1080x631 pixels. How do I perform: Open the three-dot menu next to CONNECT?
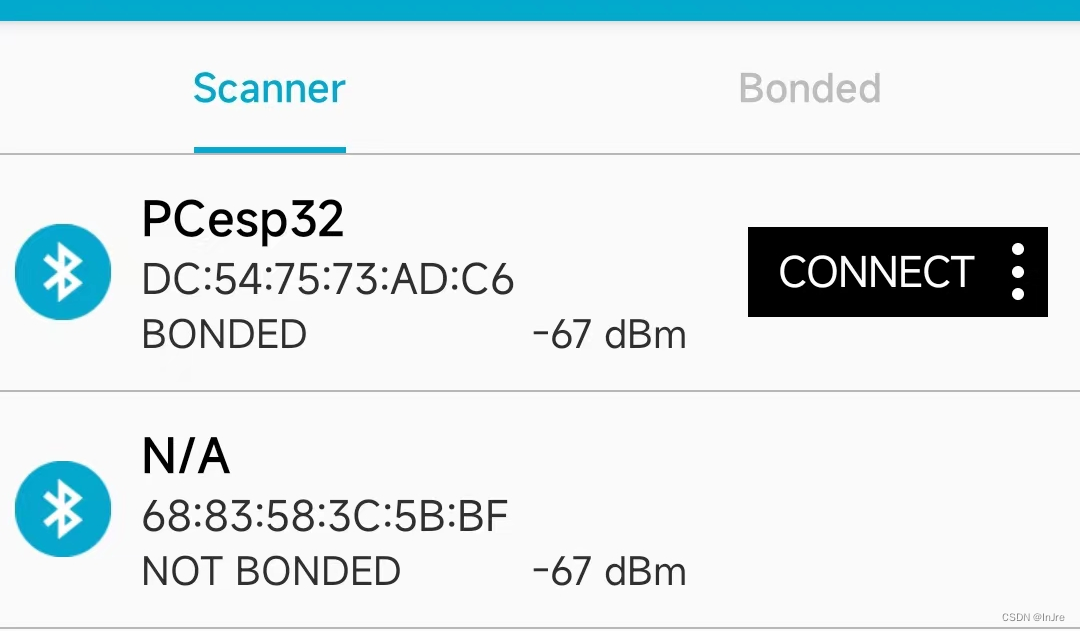(1017, 272)
